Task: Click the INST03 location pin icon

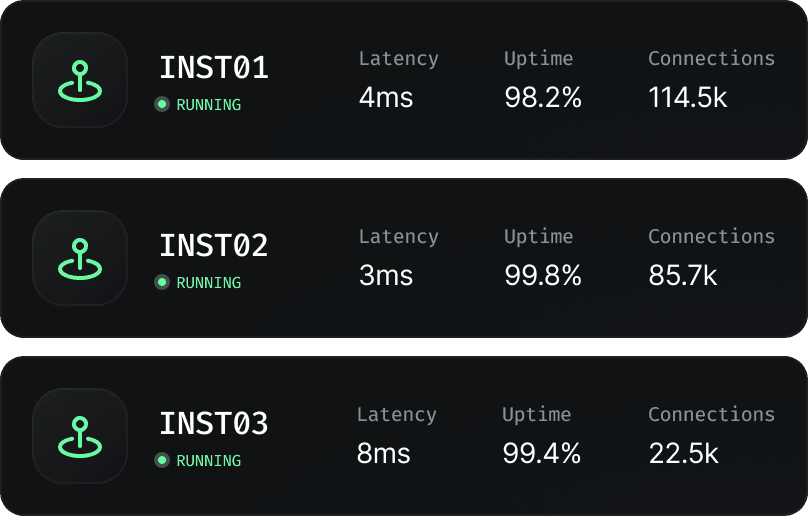Action: [x=80, y=436]
